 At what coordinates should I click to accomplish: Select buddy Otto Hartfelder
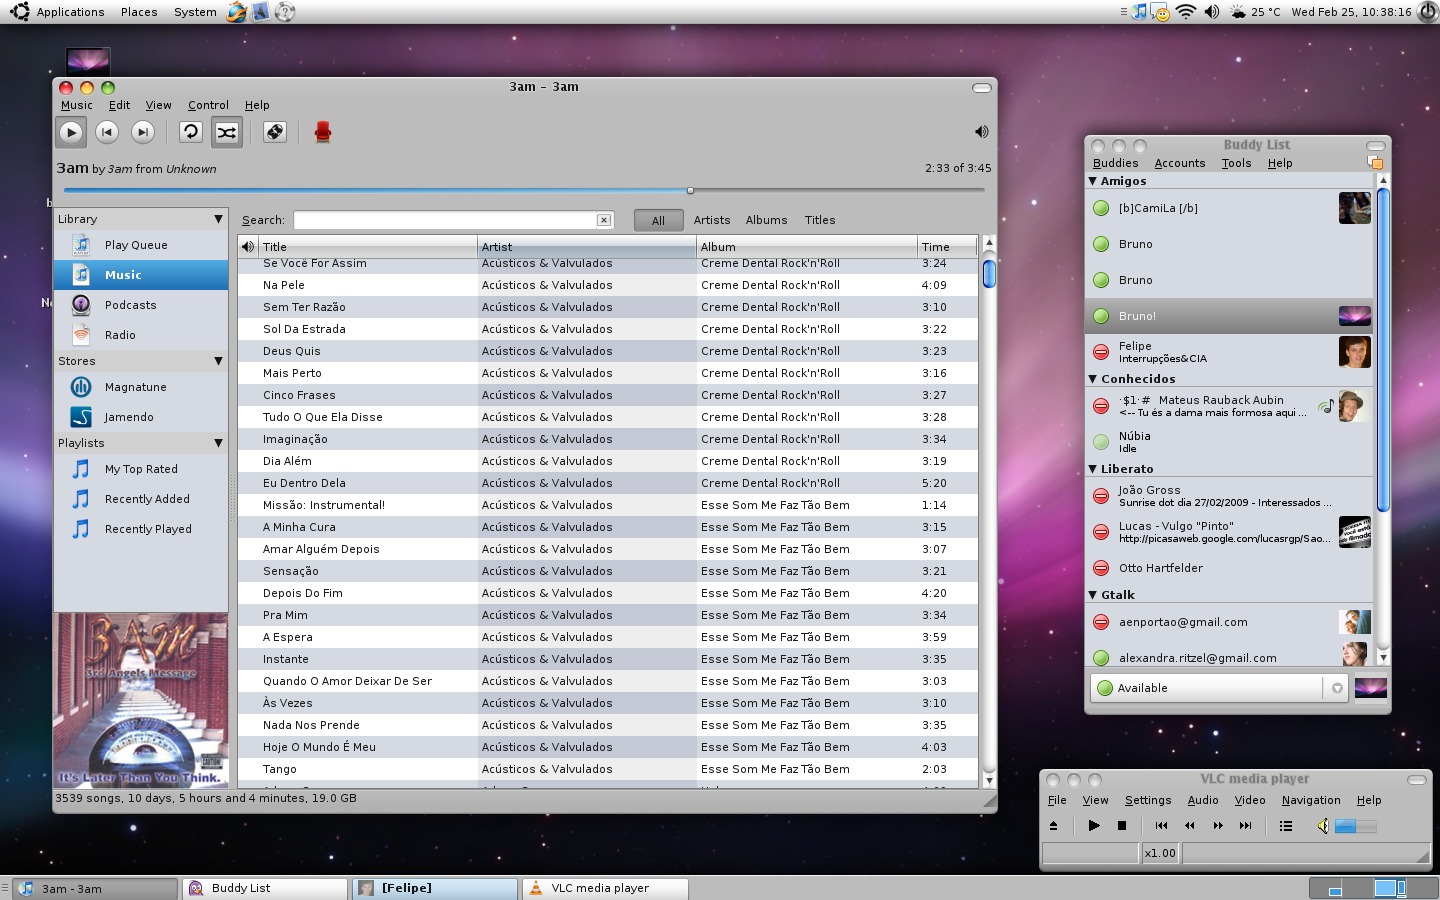(x=1229, y=568)
